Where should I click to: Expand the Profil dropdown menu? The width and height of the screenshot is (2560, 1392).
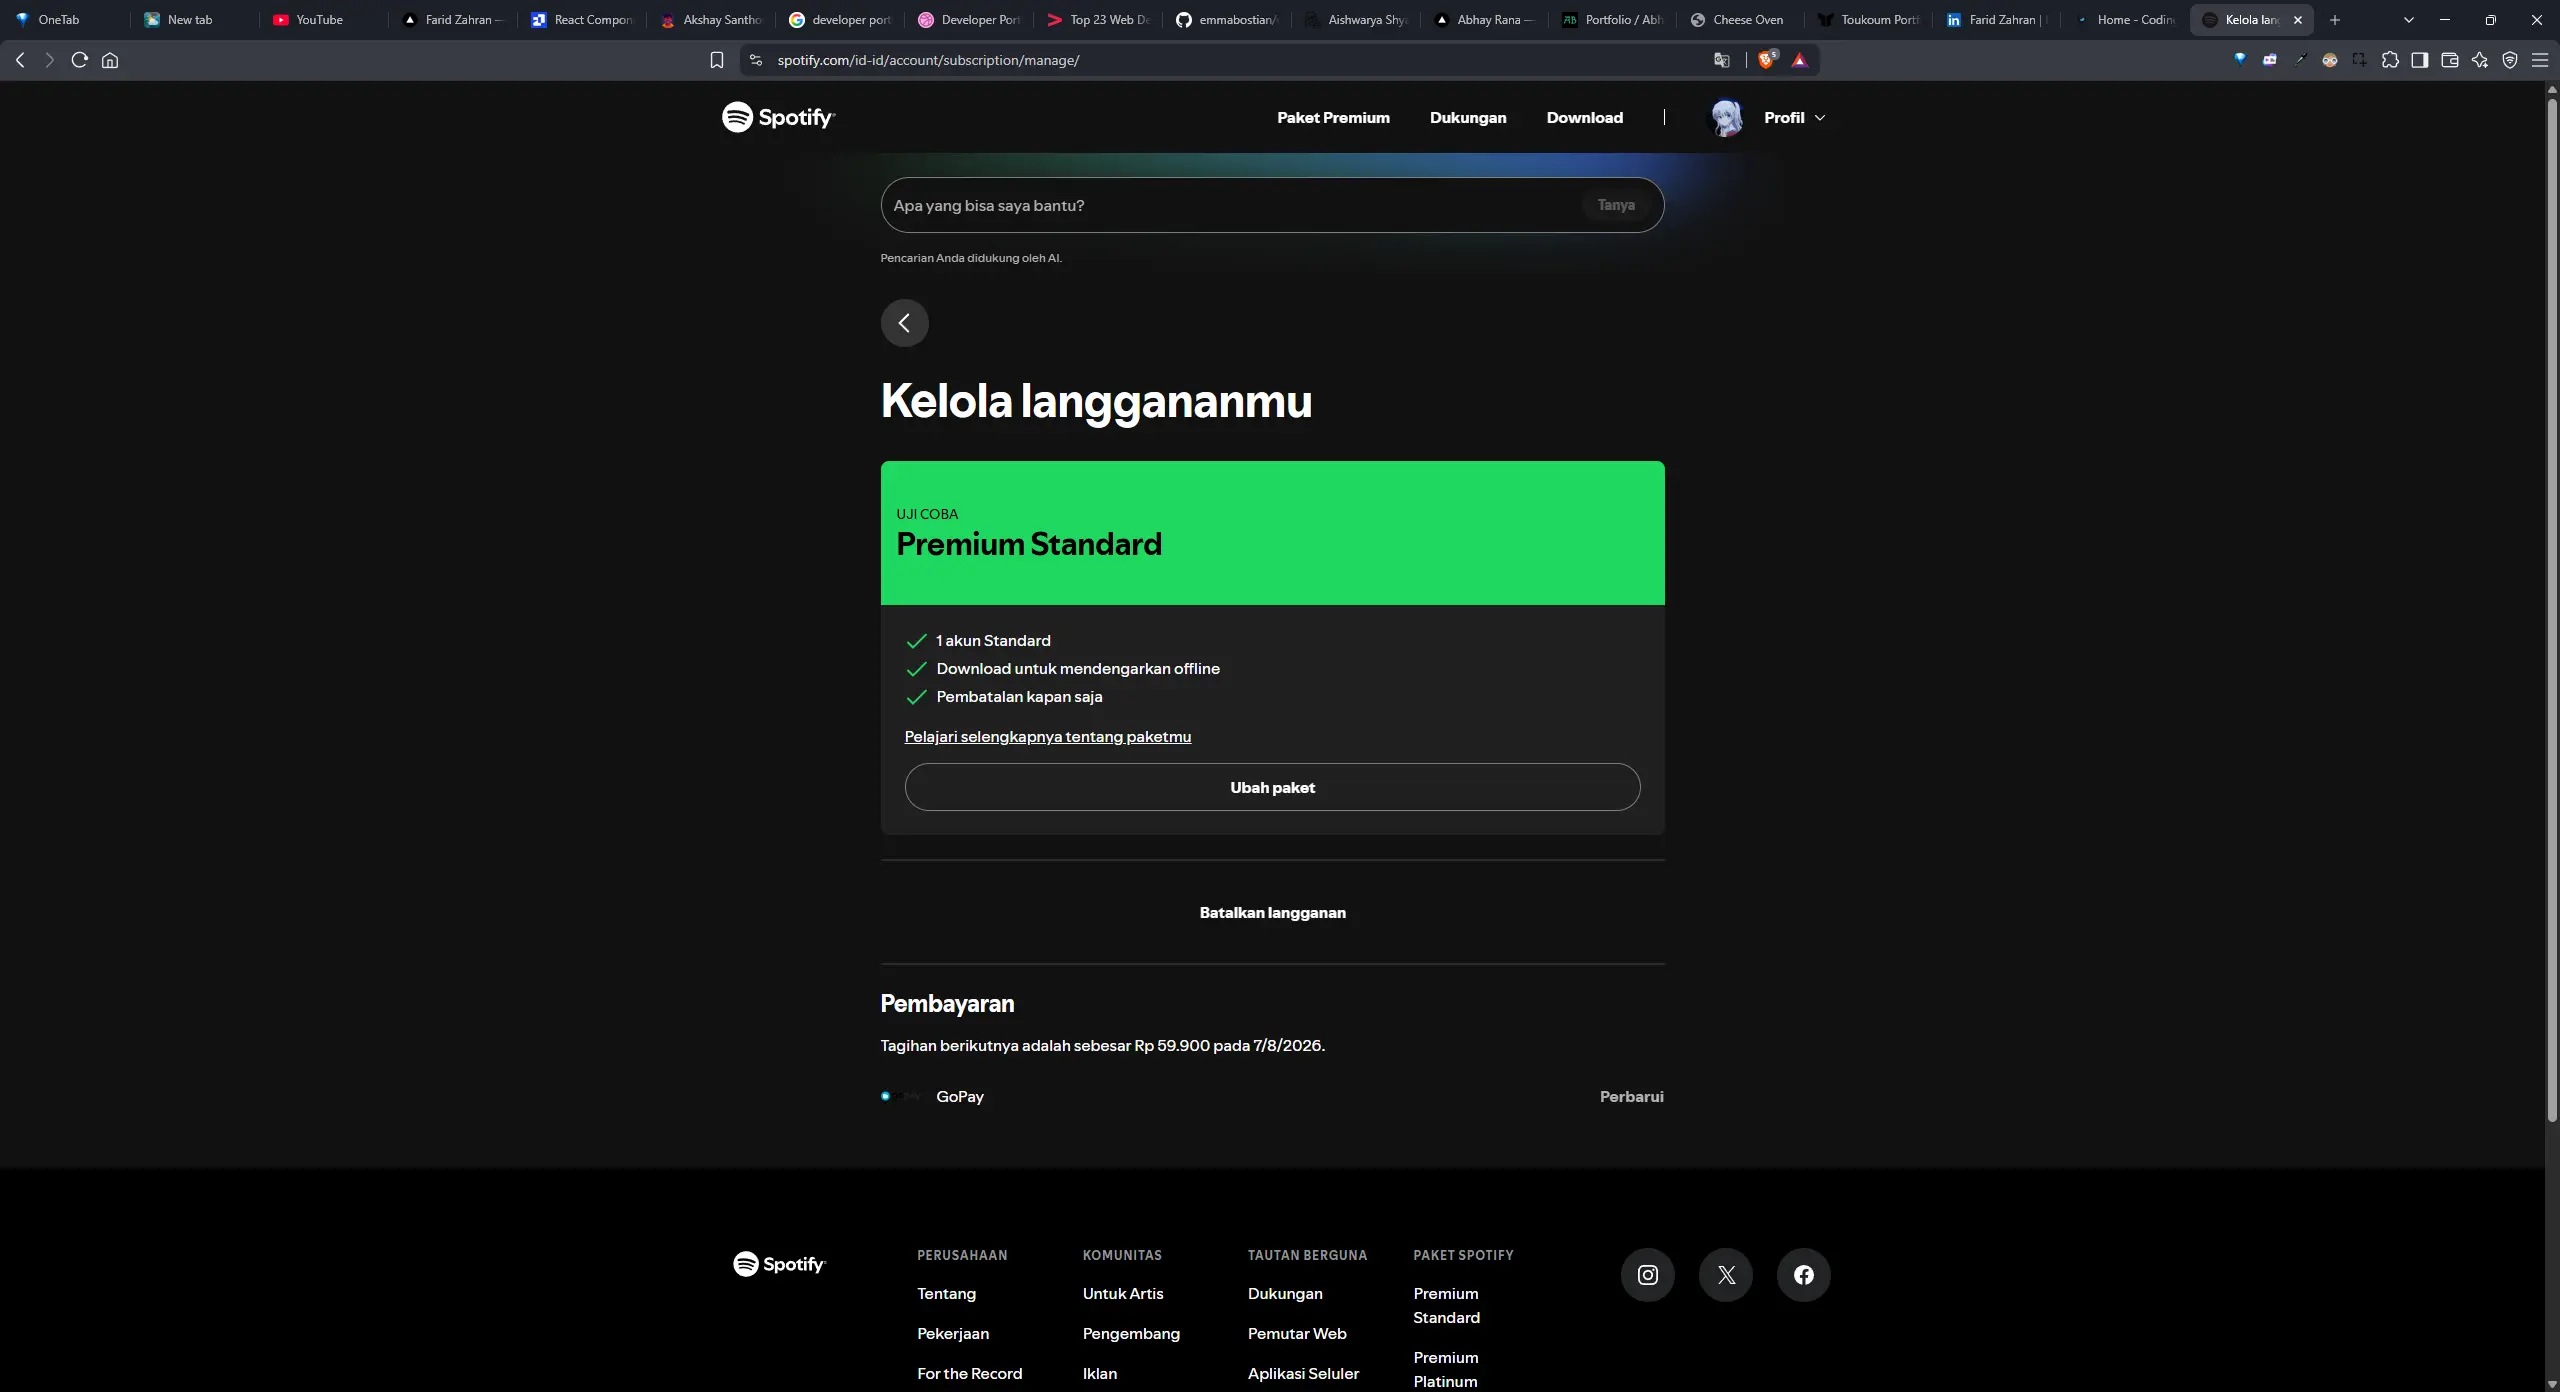tap(1795, 118)
